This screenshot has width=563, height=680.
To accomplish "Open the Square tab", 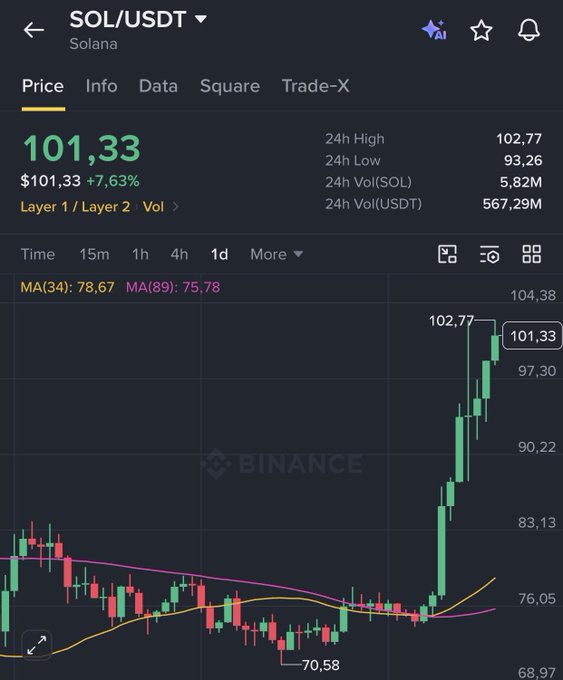I will click(230, 86).
